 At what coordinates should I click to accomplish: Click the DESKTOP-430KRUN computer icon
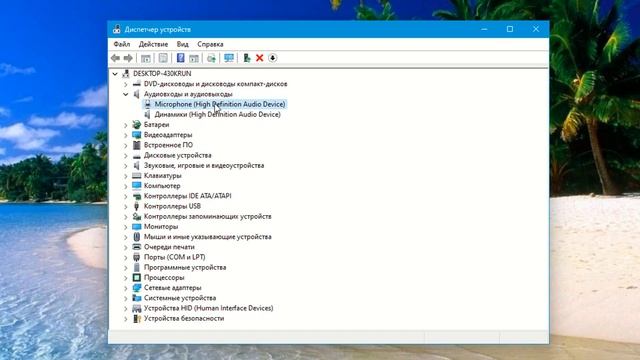pos(126,73)
